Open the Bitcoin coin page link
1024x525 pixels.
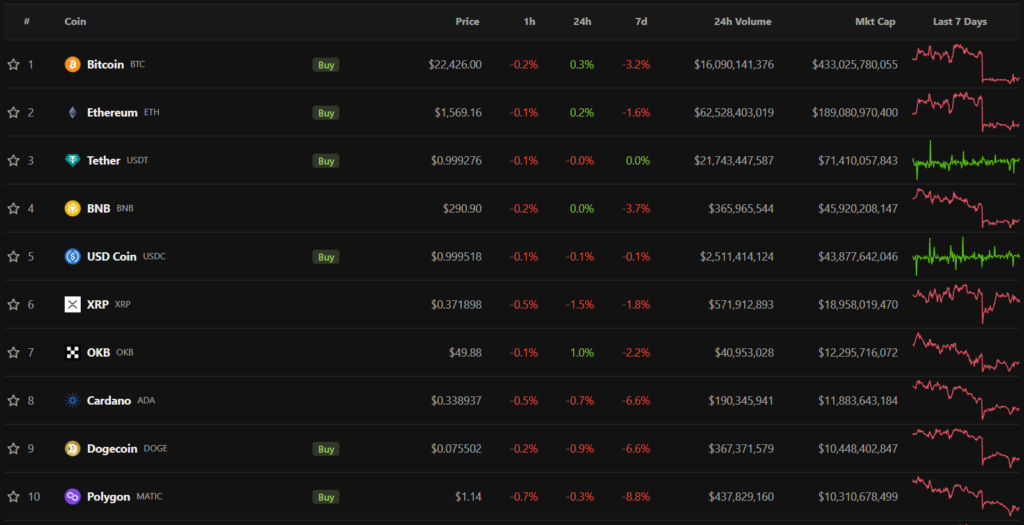(105, 65)
